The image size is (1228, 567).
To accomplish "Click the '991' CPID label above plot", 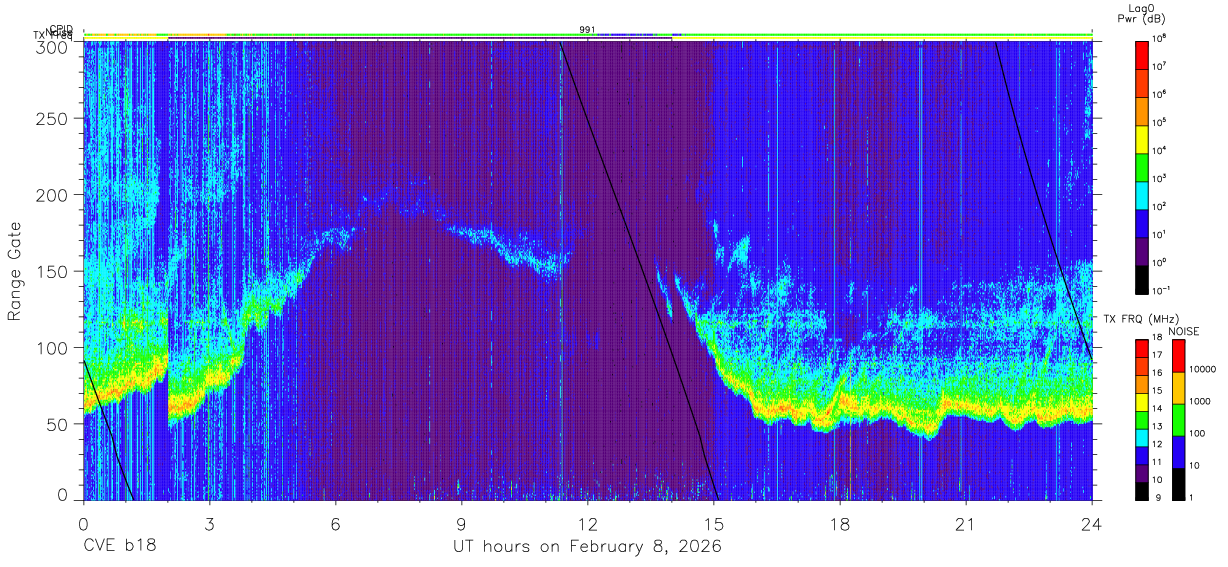I will [x=587, y=30].
